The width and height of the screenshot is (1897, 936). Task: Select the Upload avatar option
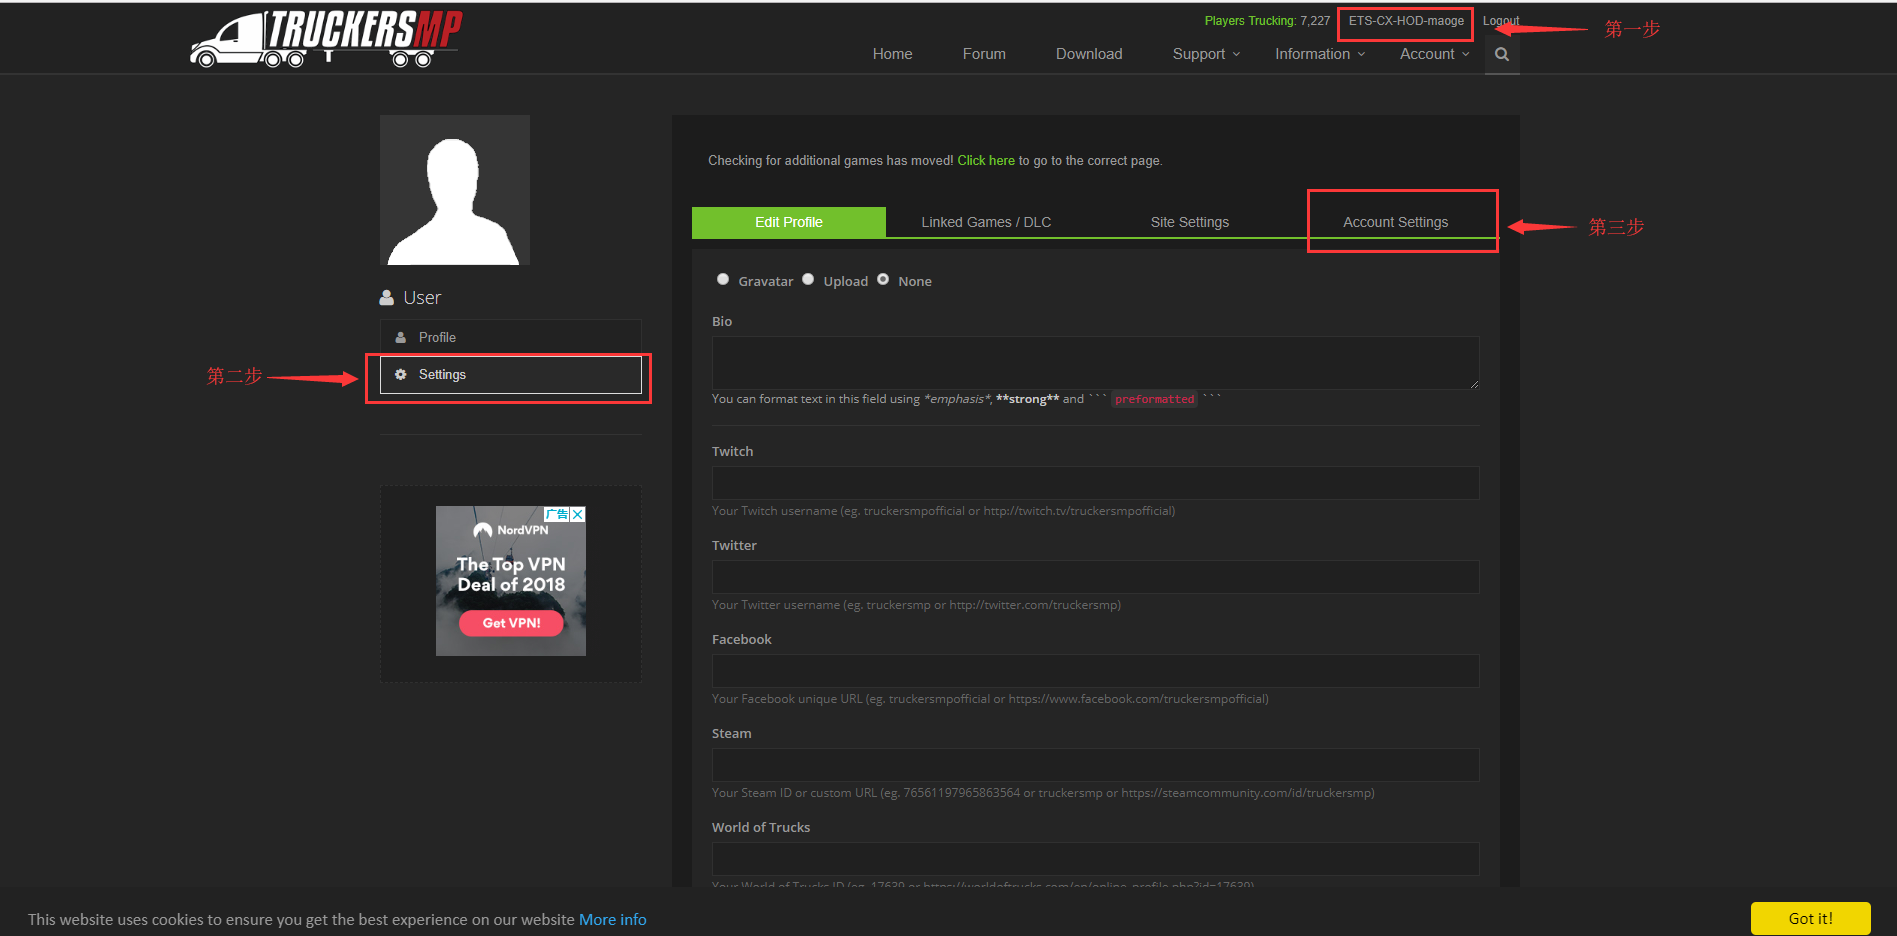(x=808, y=280)
